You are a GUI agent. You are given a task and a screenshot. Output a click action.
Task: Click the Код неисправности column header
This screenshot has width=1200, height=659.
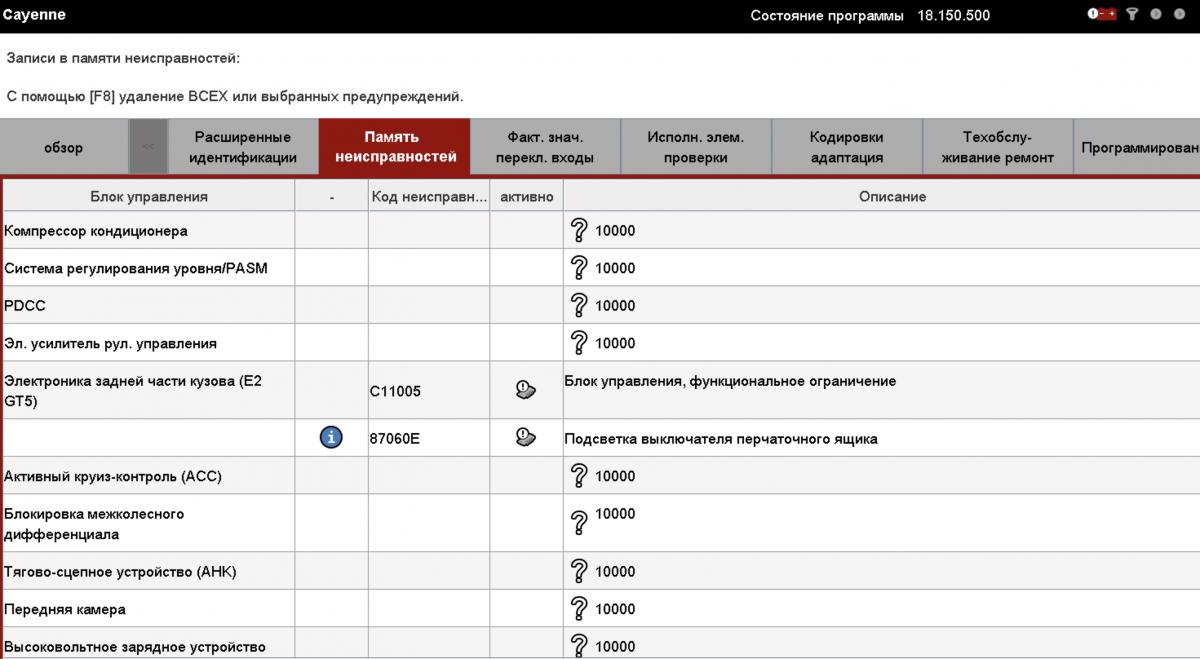point(428,197)
